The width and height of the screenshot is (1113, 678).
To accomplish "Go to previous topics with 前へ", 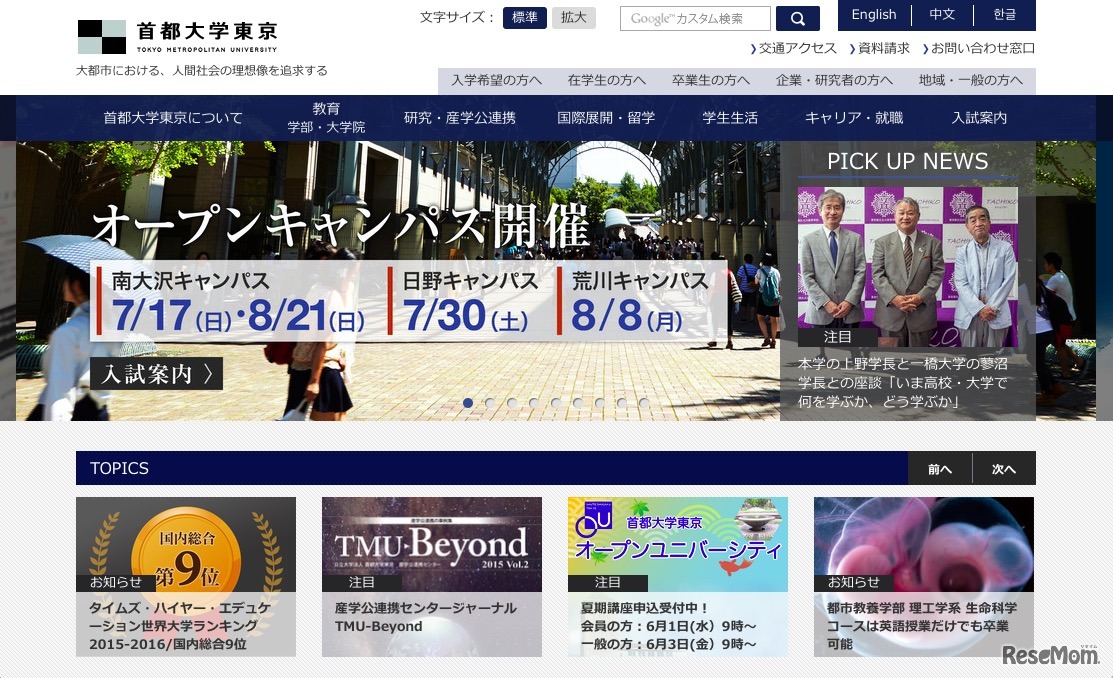I will click(940, 469).
